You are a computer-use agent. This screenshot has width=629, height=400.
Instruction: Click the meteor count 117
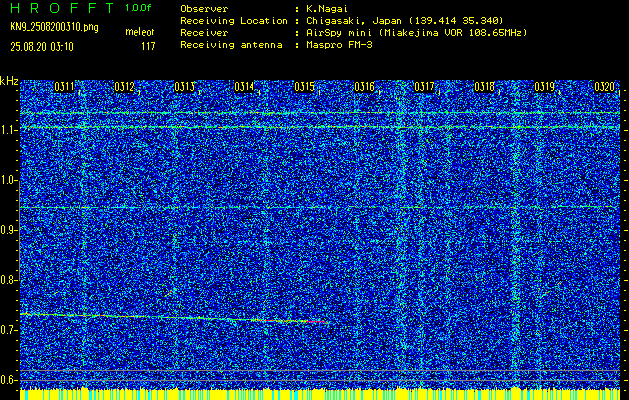click(x=148, y=47)
